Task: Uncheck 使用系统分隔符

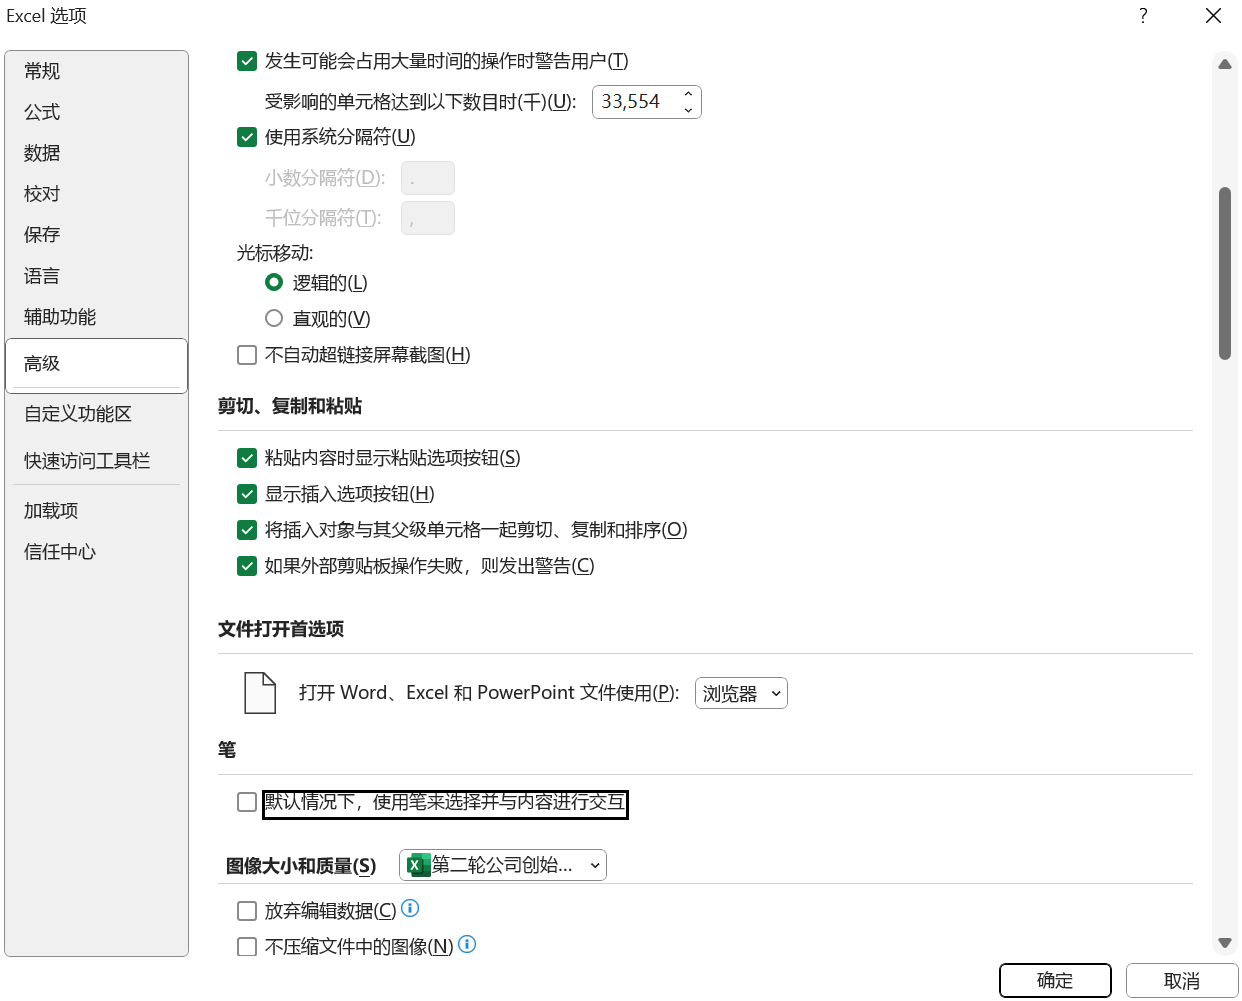Action: 247,137
